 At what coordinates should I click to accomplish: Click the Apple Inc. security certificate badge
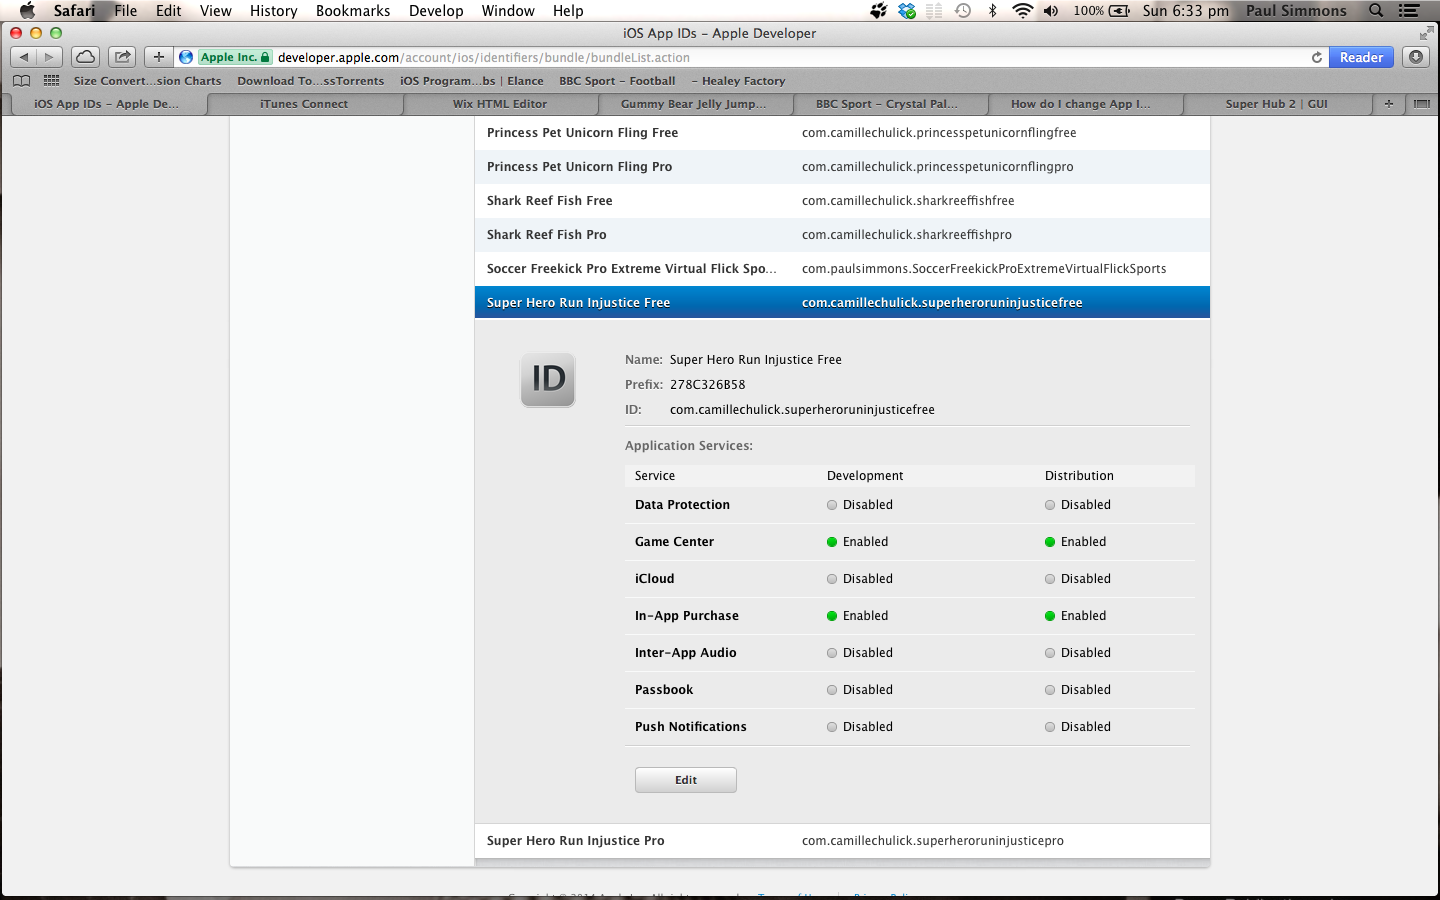point(235,57)
